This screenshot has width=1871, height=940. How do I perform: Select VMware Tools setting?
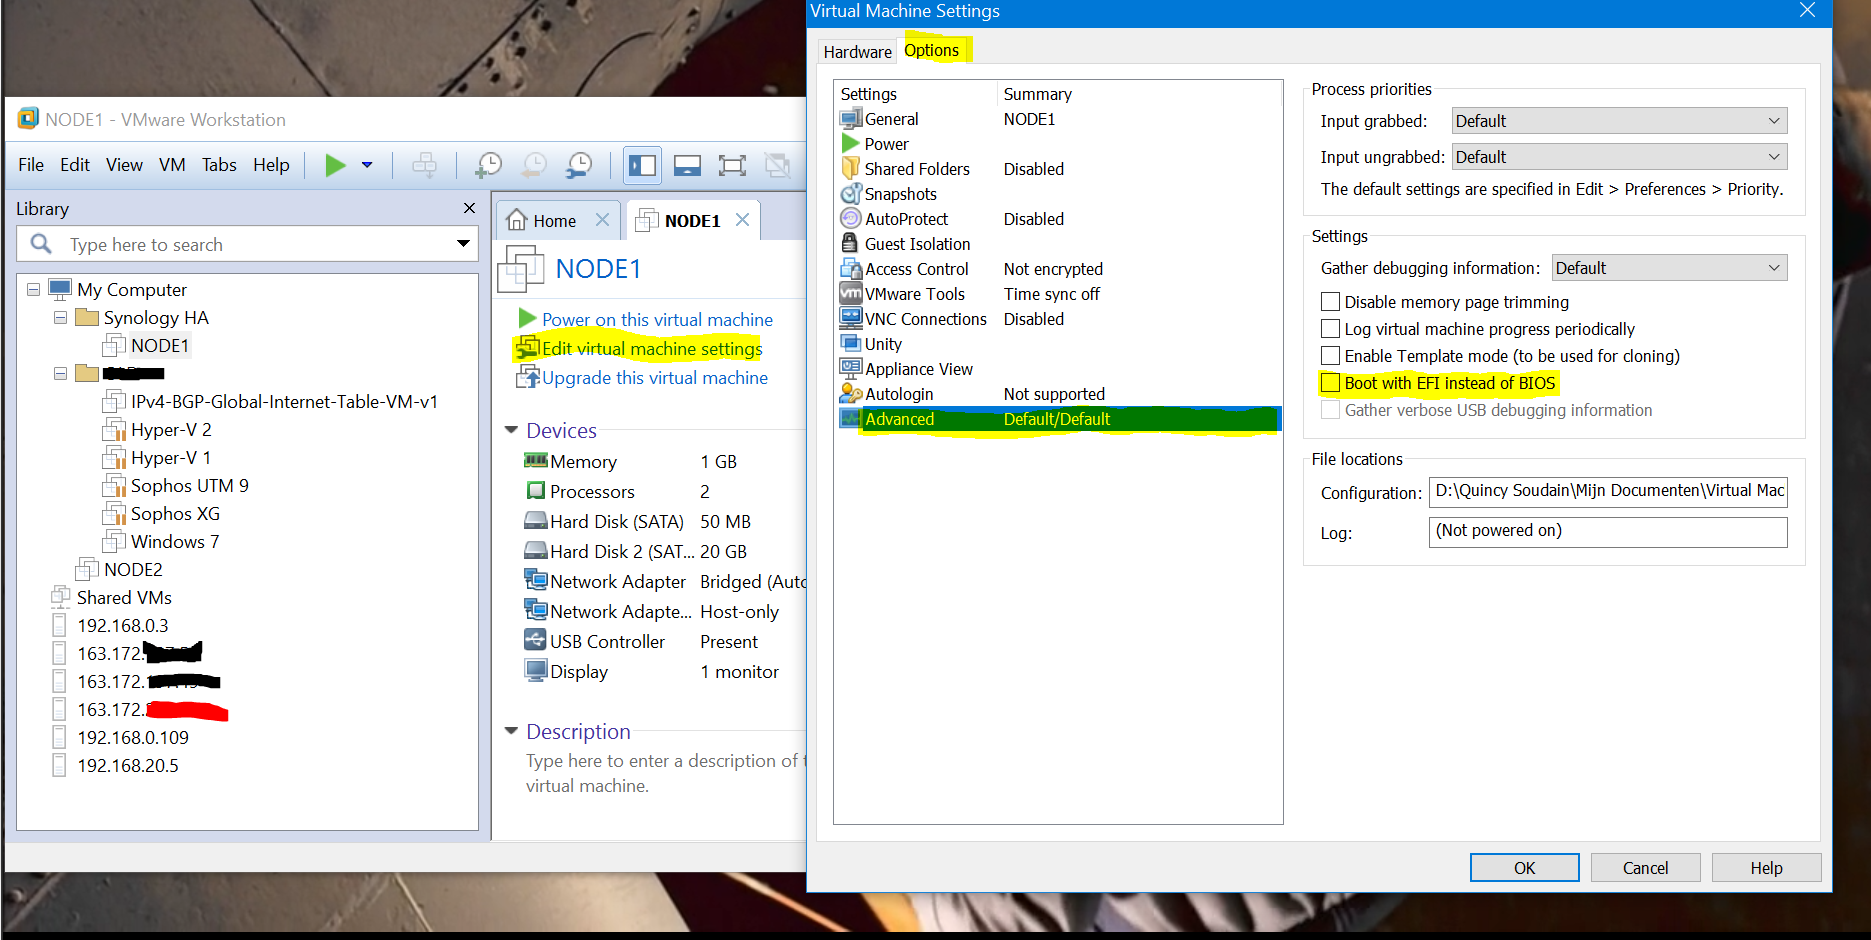(914, 294)
